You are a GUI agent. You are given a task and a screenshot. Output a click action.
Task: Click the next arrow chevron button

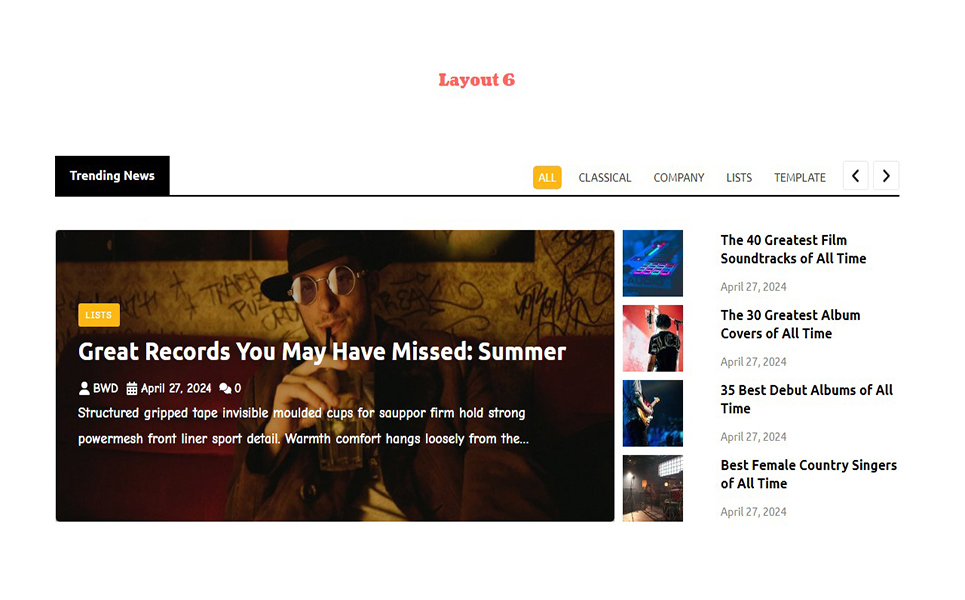[886, 176]
